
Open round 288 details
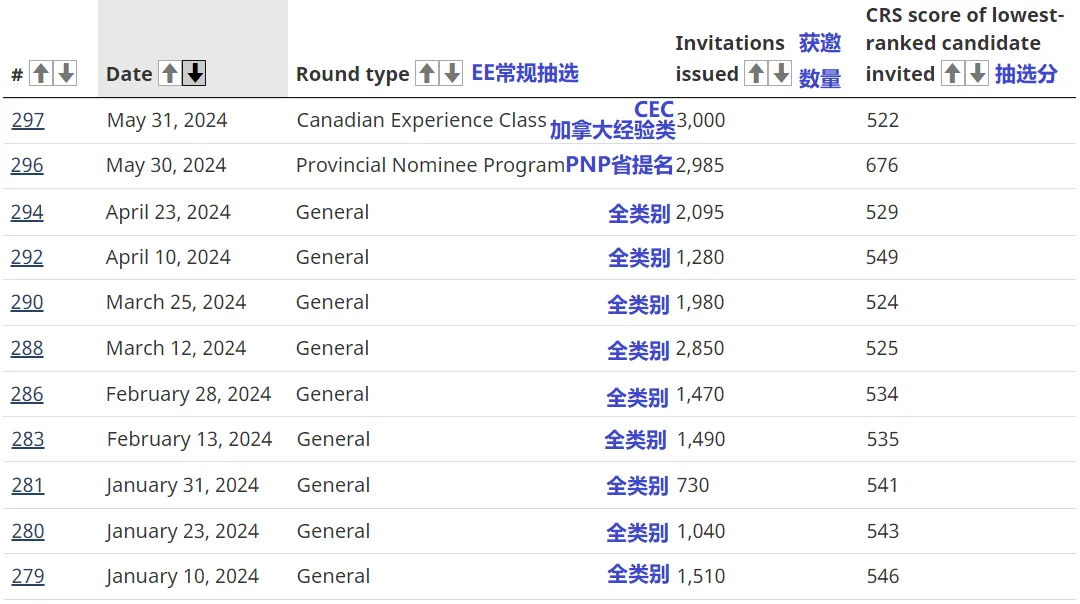[27, 348]
